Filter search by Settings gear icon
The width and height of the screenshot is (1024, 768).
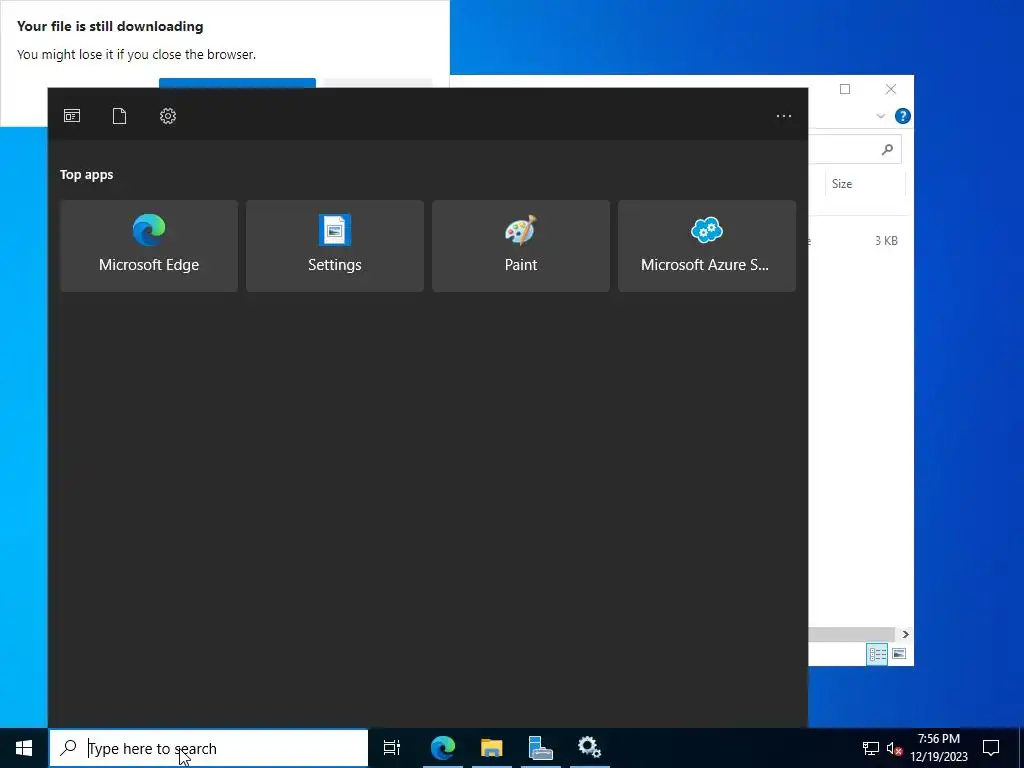pyautogui.click(x=168, y=116)
